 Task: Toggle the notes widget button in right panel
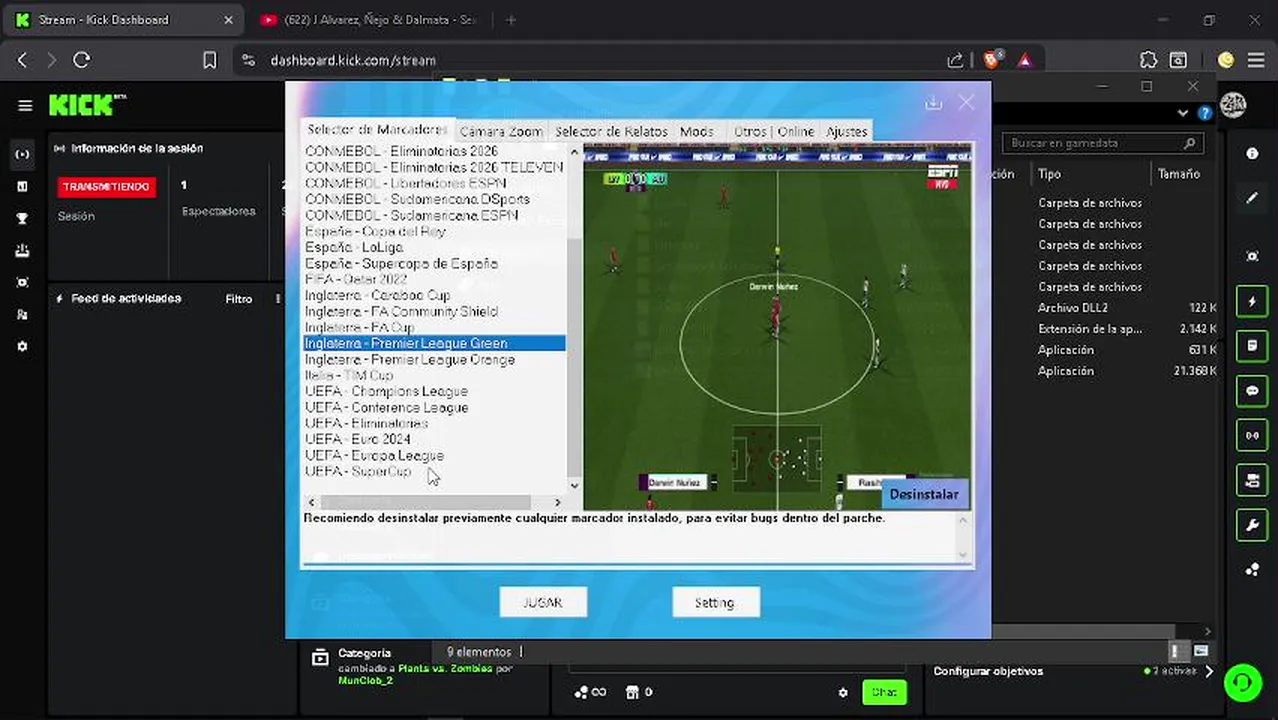[1252, 346]
